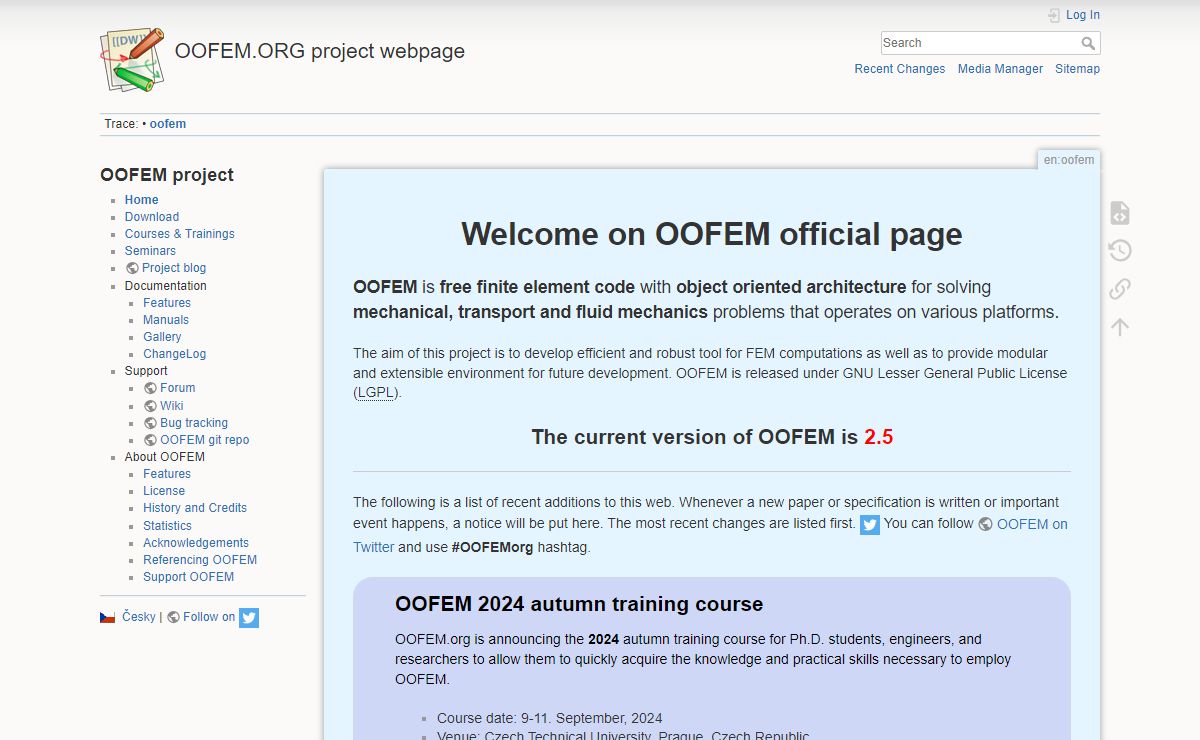The image size is (1200, 740).
Task: Open Referencing OOFEM page
Action: point(200,560)
